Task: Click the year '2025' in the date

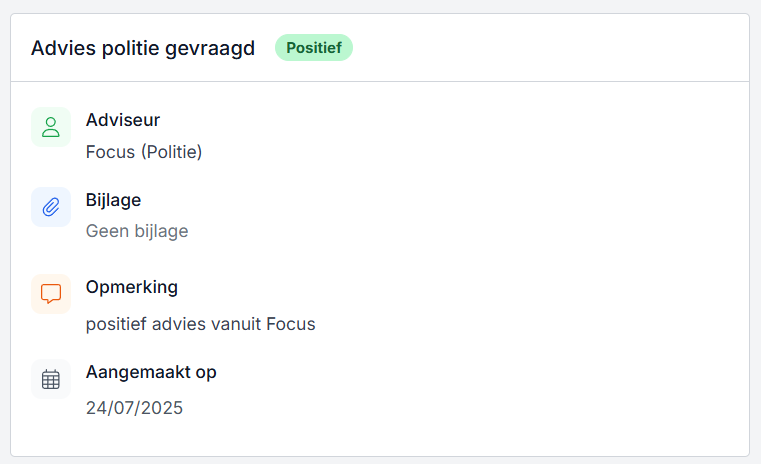Action: pos(163,408)
